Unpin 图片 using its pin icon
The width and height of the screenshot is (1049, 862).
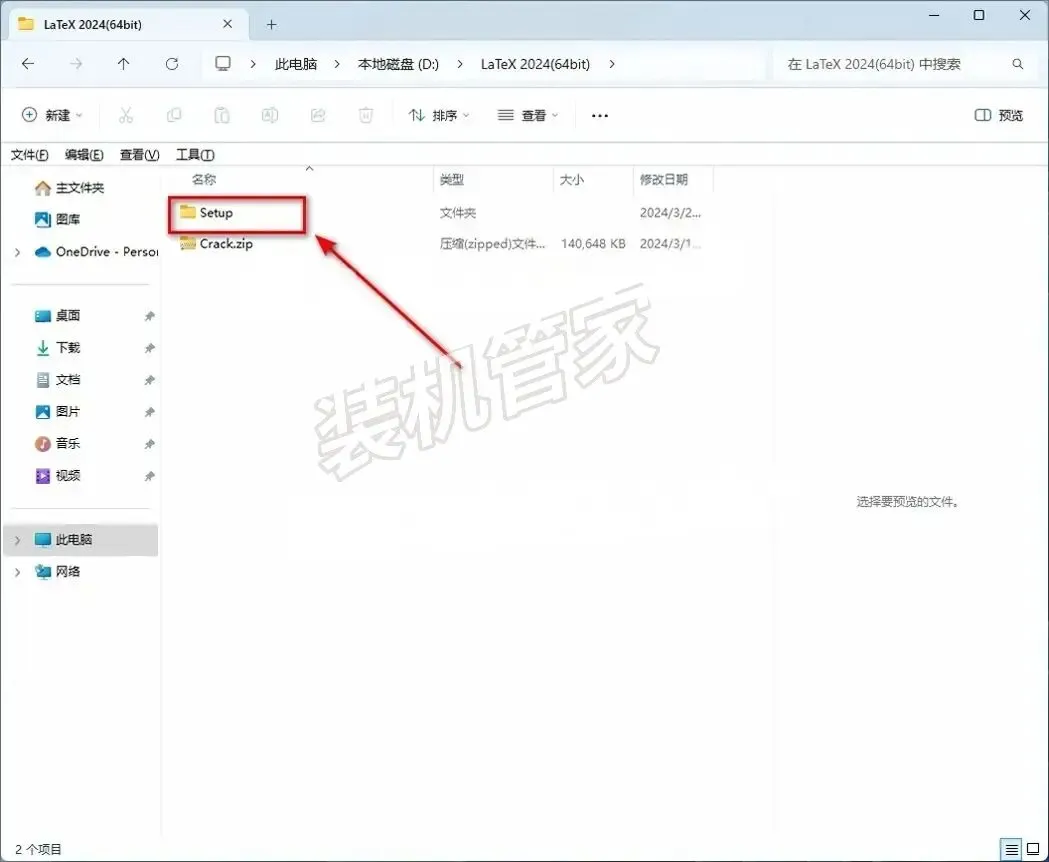(150, 412)
